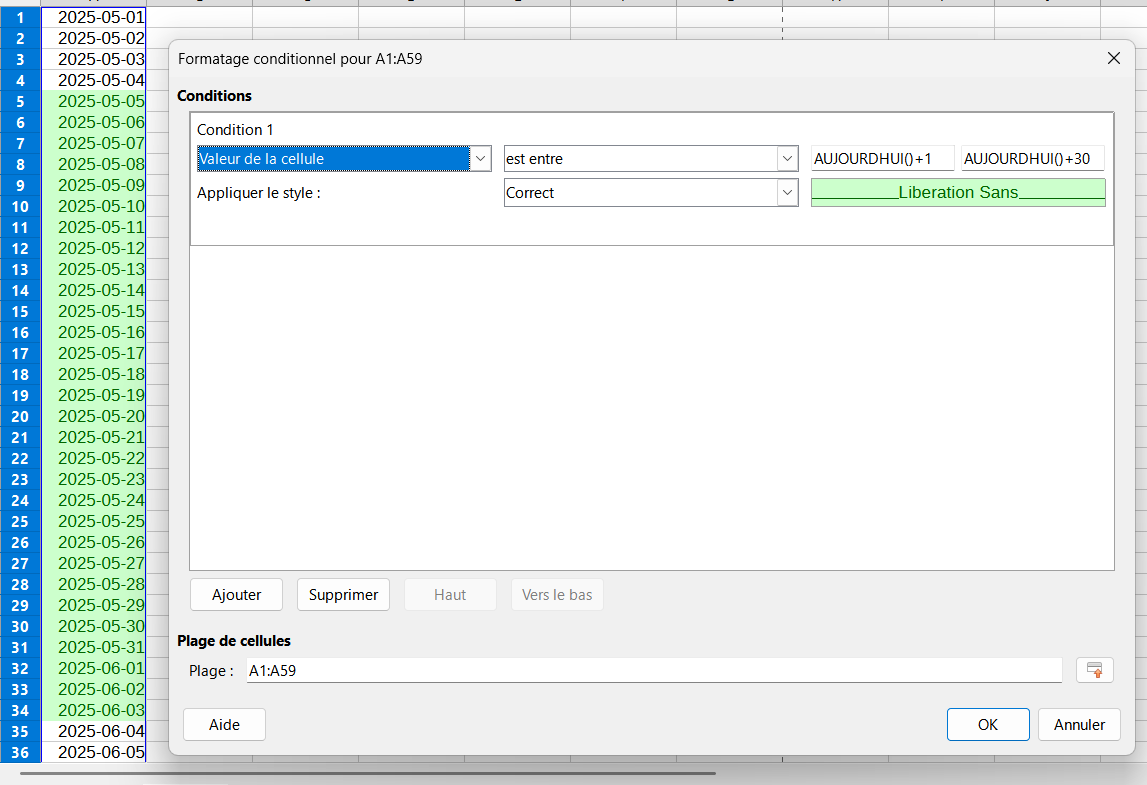Screen dimensions: 1147x785
Task: Select row header 28
Action: click(x=20, y=585)
